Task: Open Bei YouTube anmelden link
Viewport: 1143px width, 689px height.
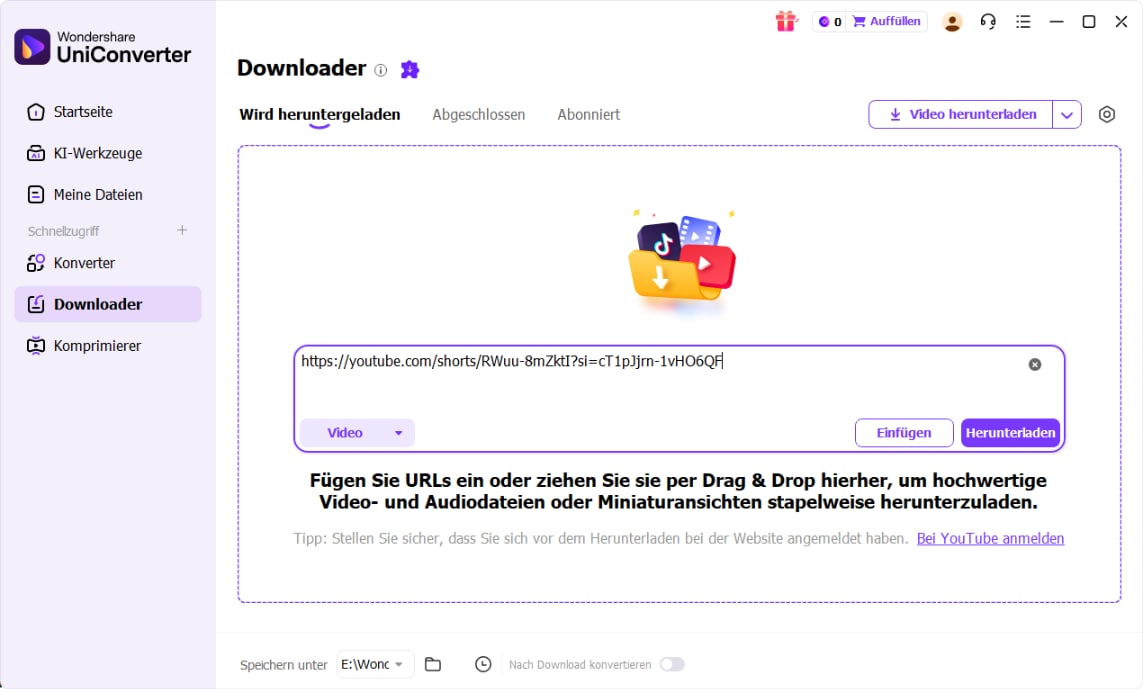Action: [990, 538]
